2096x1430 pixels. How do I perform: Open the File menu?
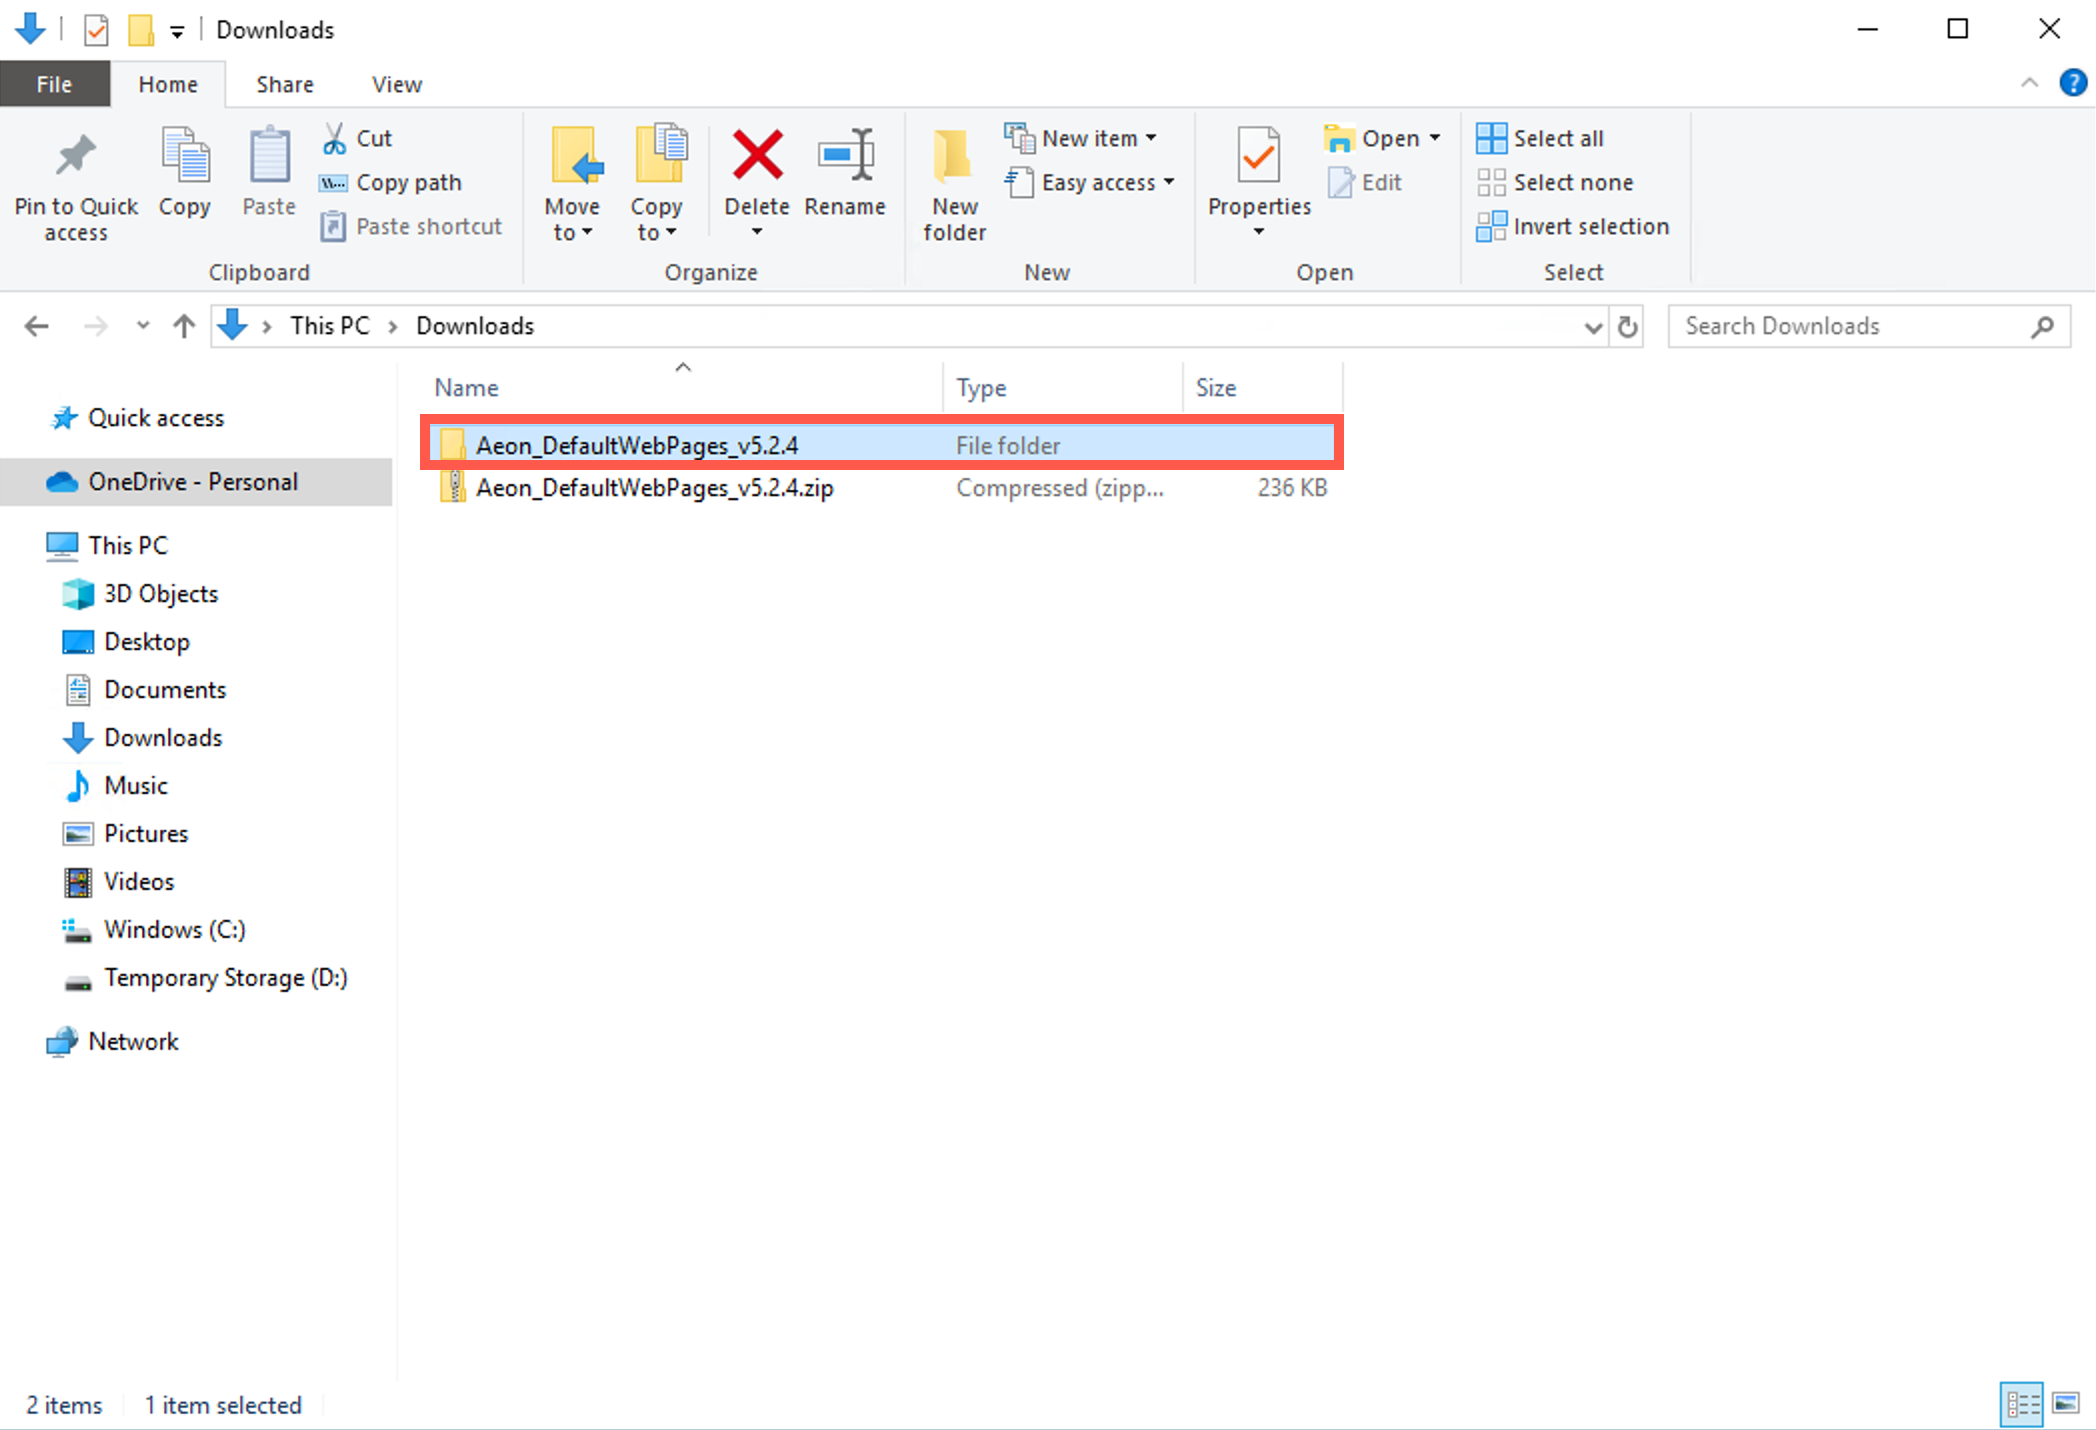54,83
